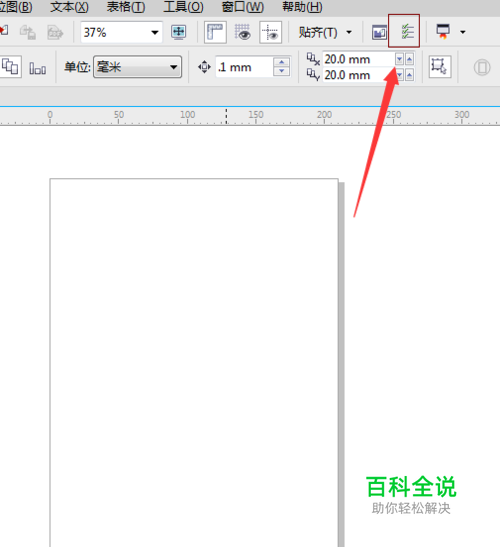Image resolution: width=500 pixels, height=547 pixels.
Task: Increase the vertical duplicate distance with the stepper
Action: [x=410, y=75]
